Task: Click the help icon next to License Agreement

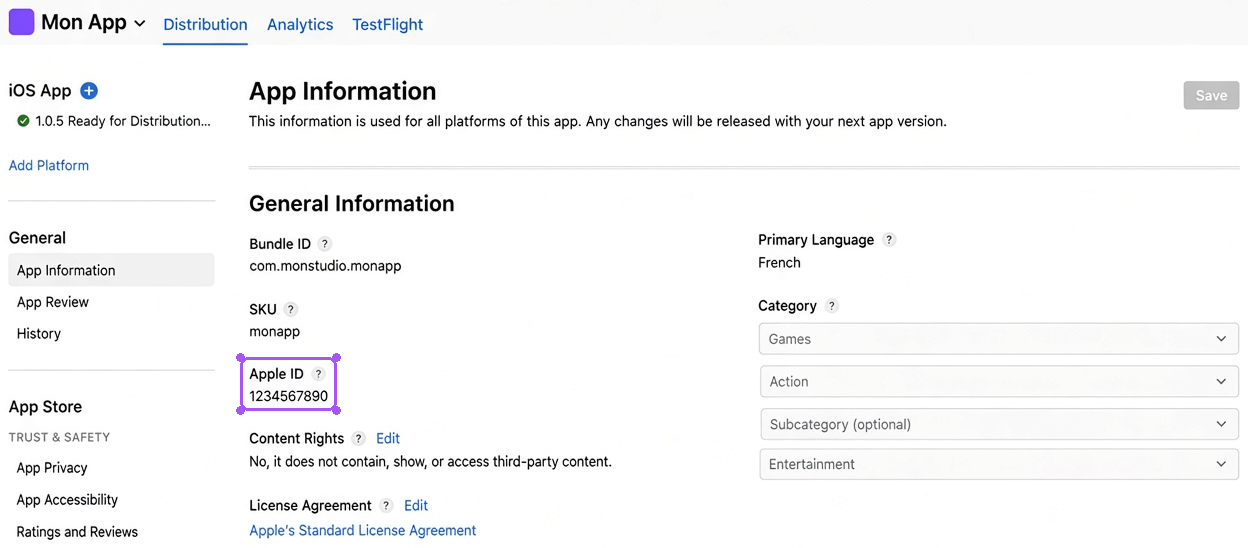Action: coord(386,506)
